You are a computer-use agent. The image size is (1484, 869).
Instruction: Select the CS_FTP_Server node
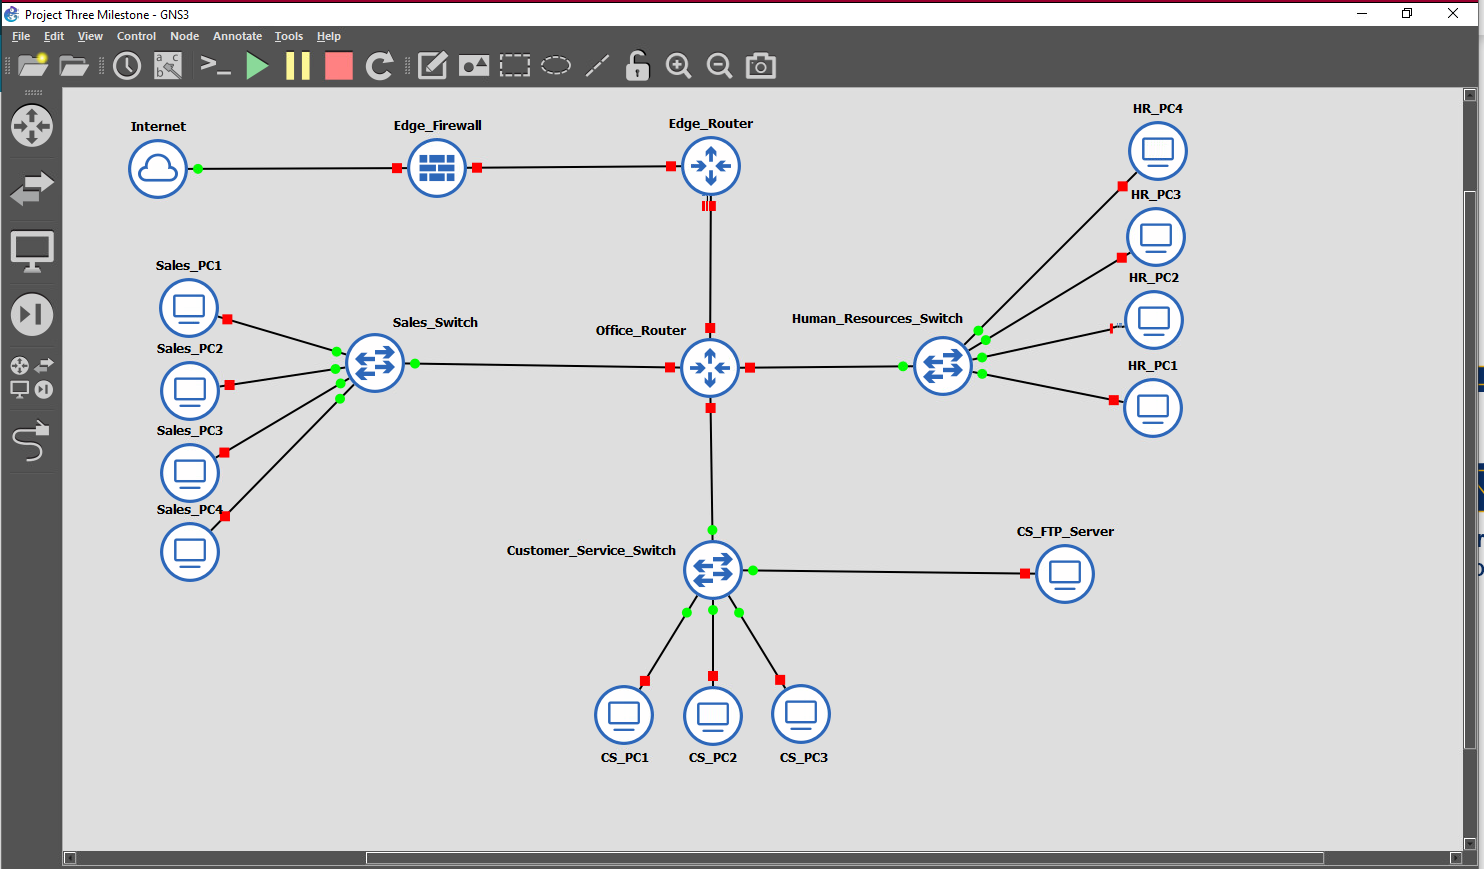pos(1065,574)
